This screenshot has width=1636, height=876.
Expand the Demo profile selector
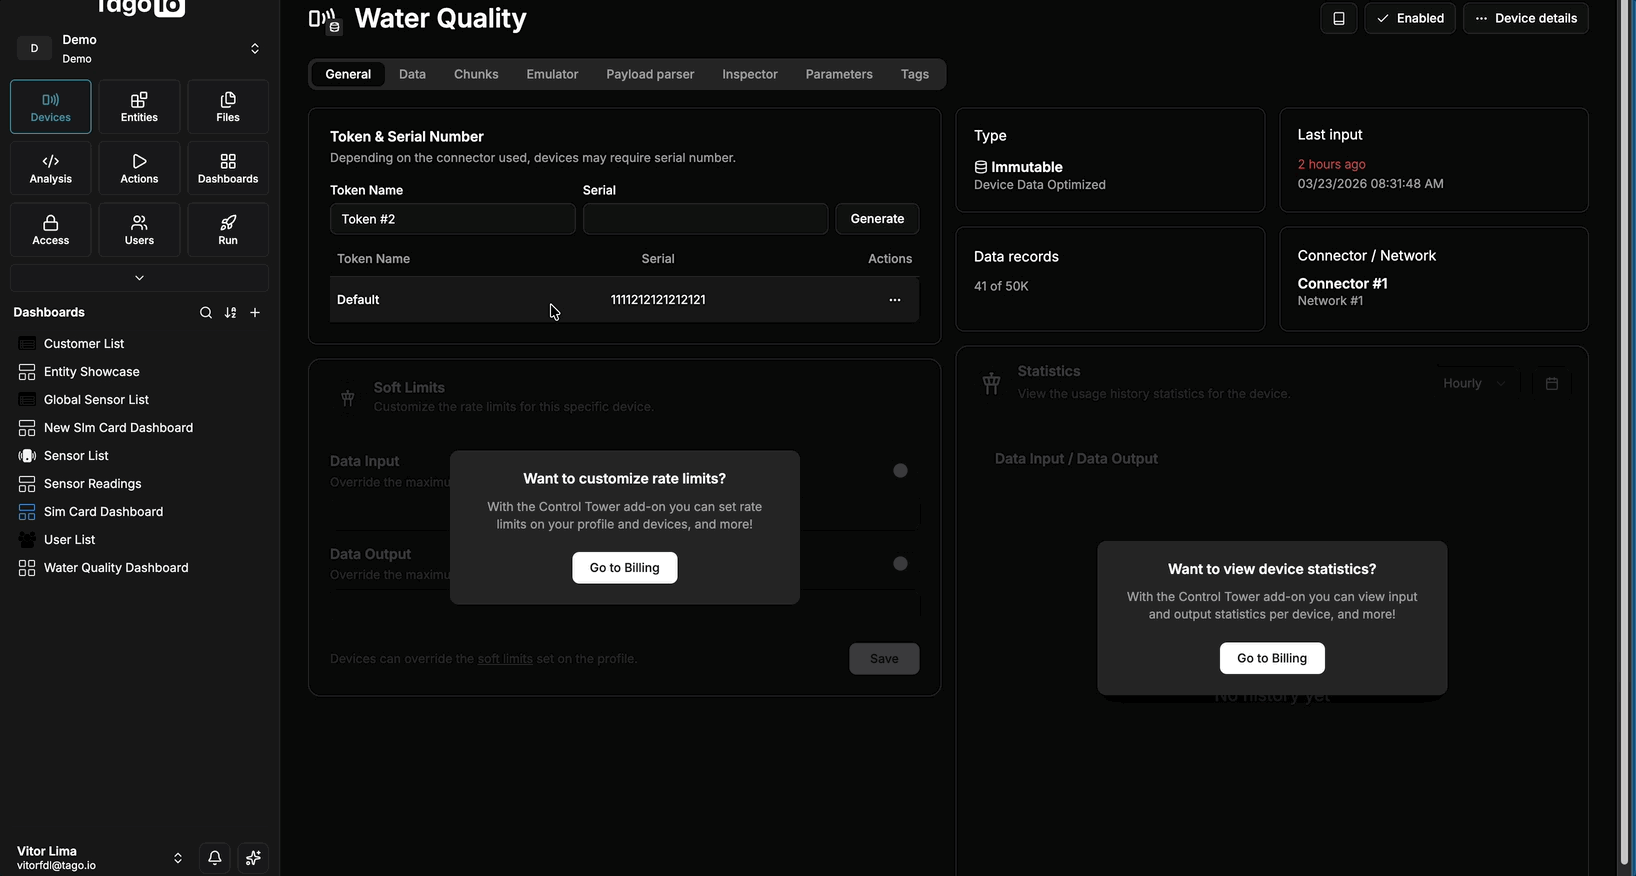click(x=255, y=48)
